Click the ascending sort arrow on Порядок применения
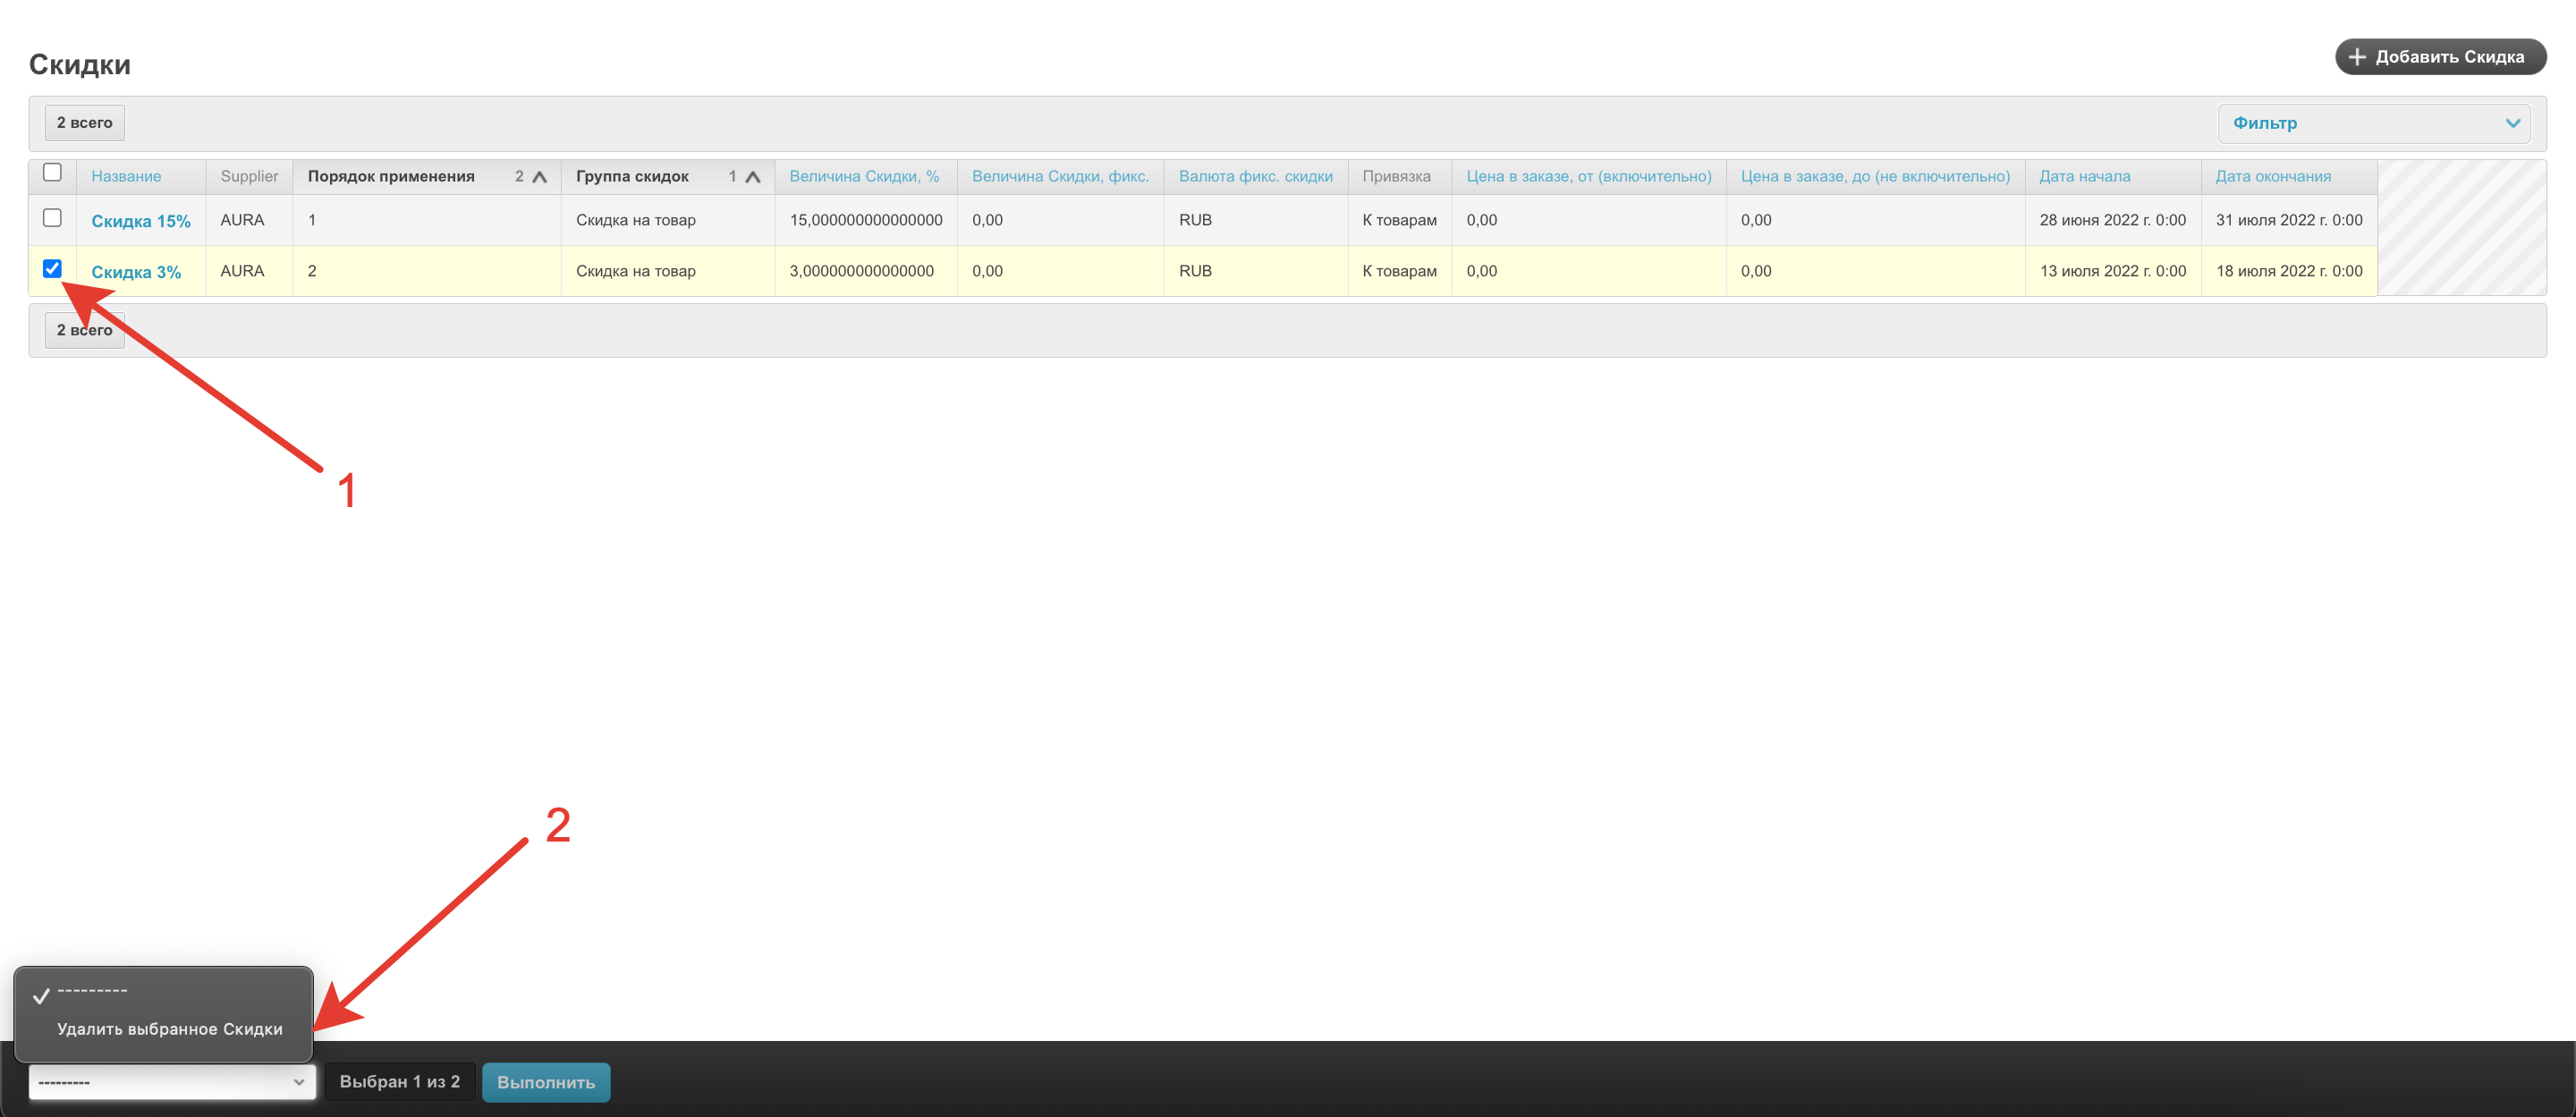The width and height of the screenshot is (2576, 1117). pyautogui.click(x=539, y=177)
